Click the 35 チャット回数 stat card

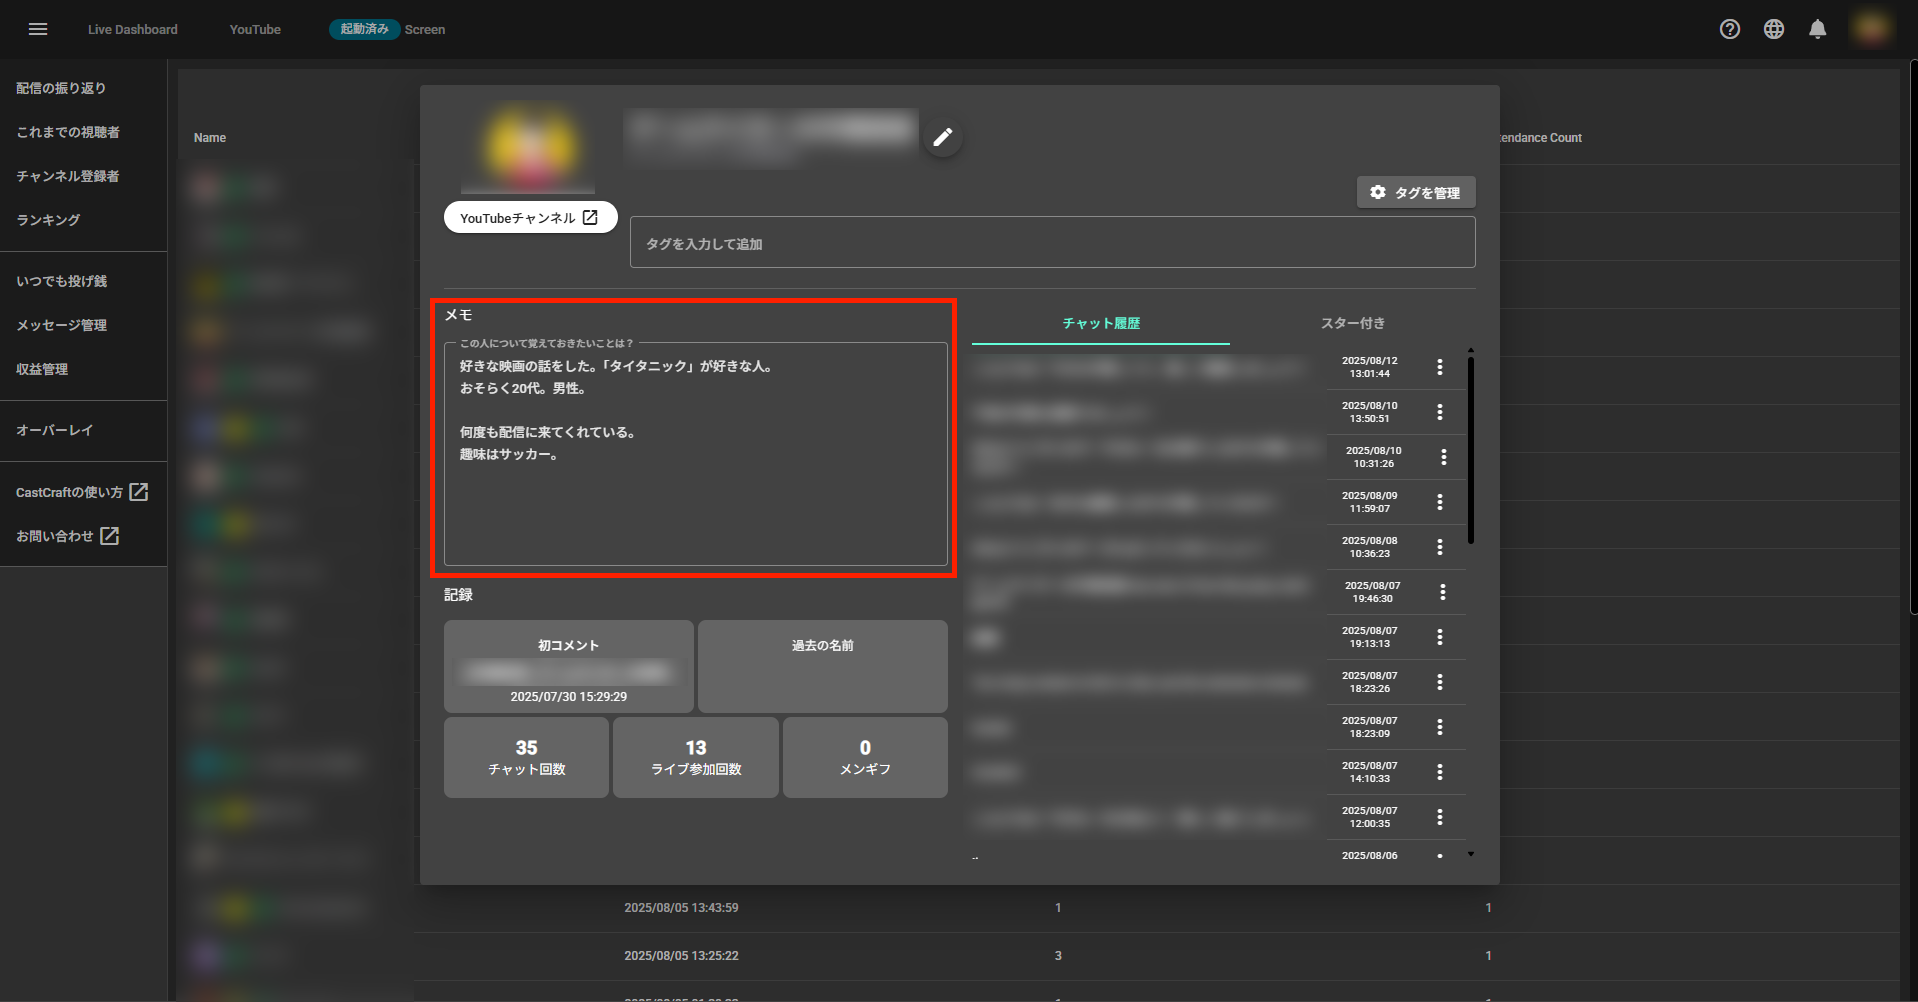[x=527, y=757]
